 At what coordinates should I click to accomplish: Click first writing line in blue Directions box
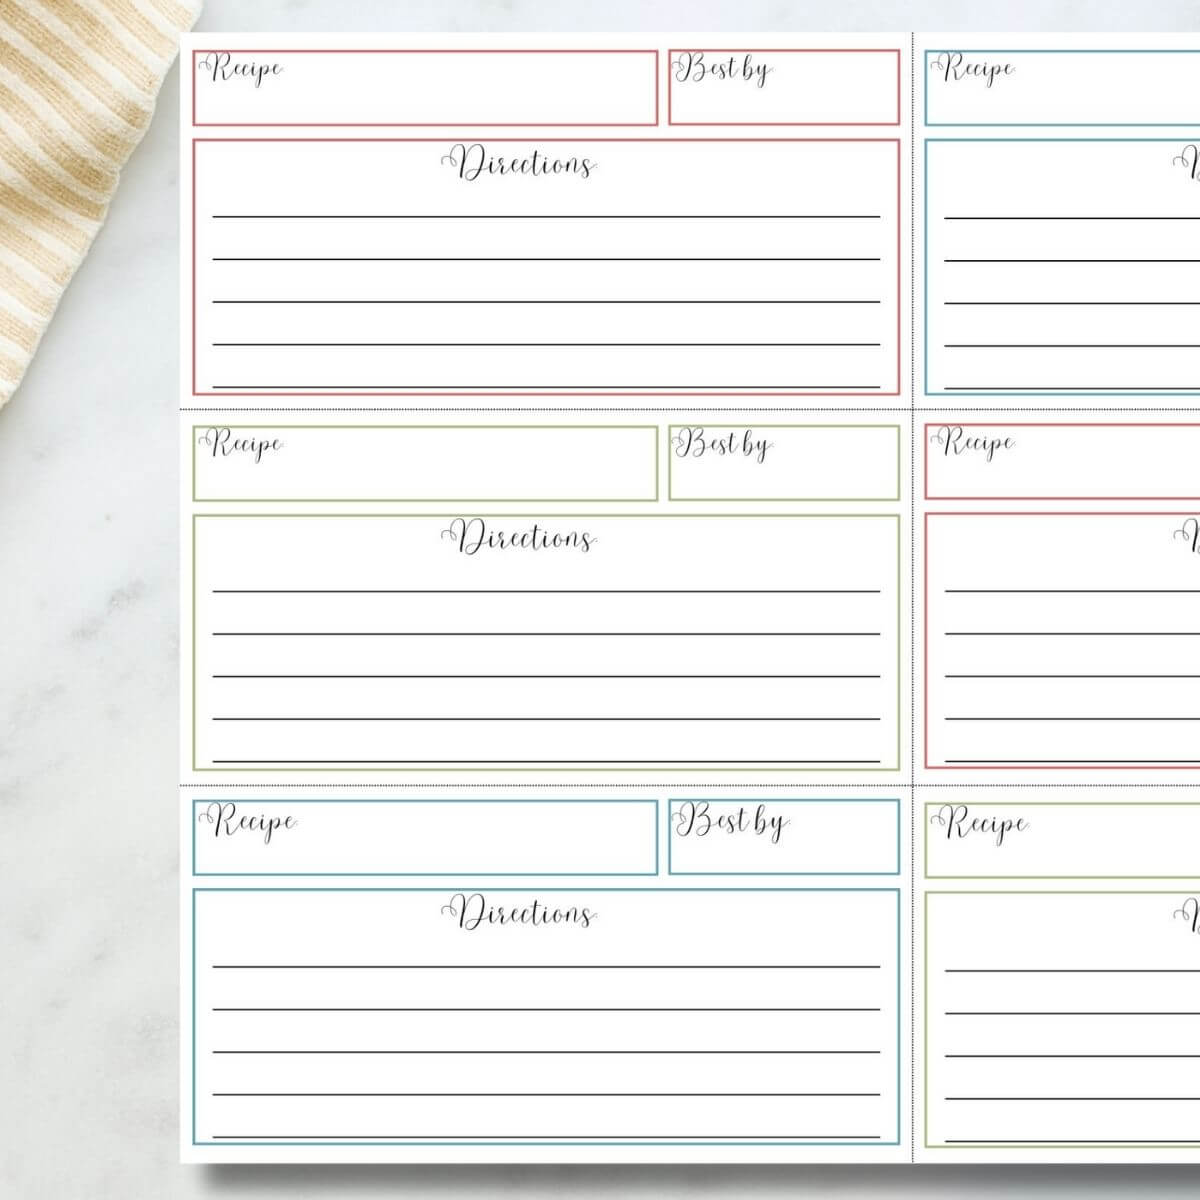coord(546,965)
